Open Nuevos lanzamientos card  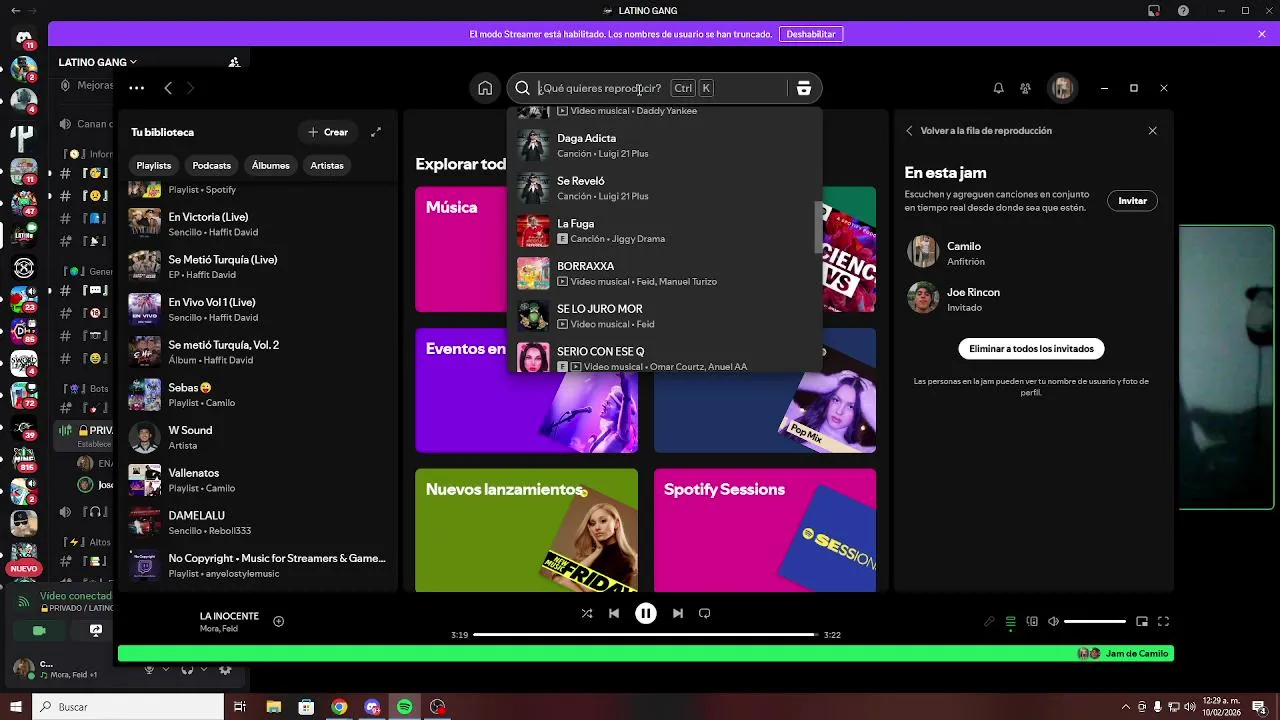pos(526,530)
